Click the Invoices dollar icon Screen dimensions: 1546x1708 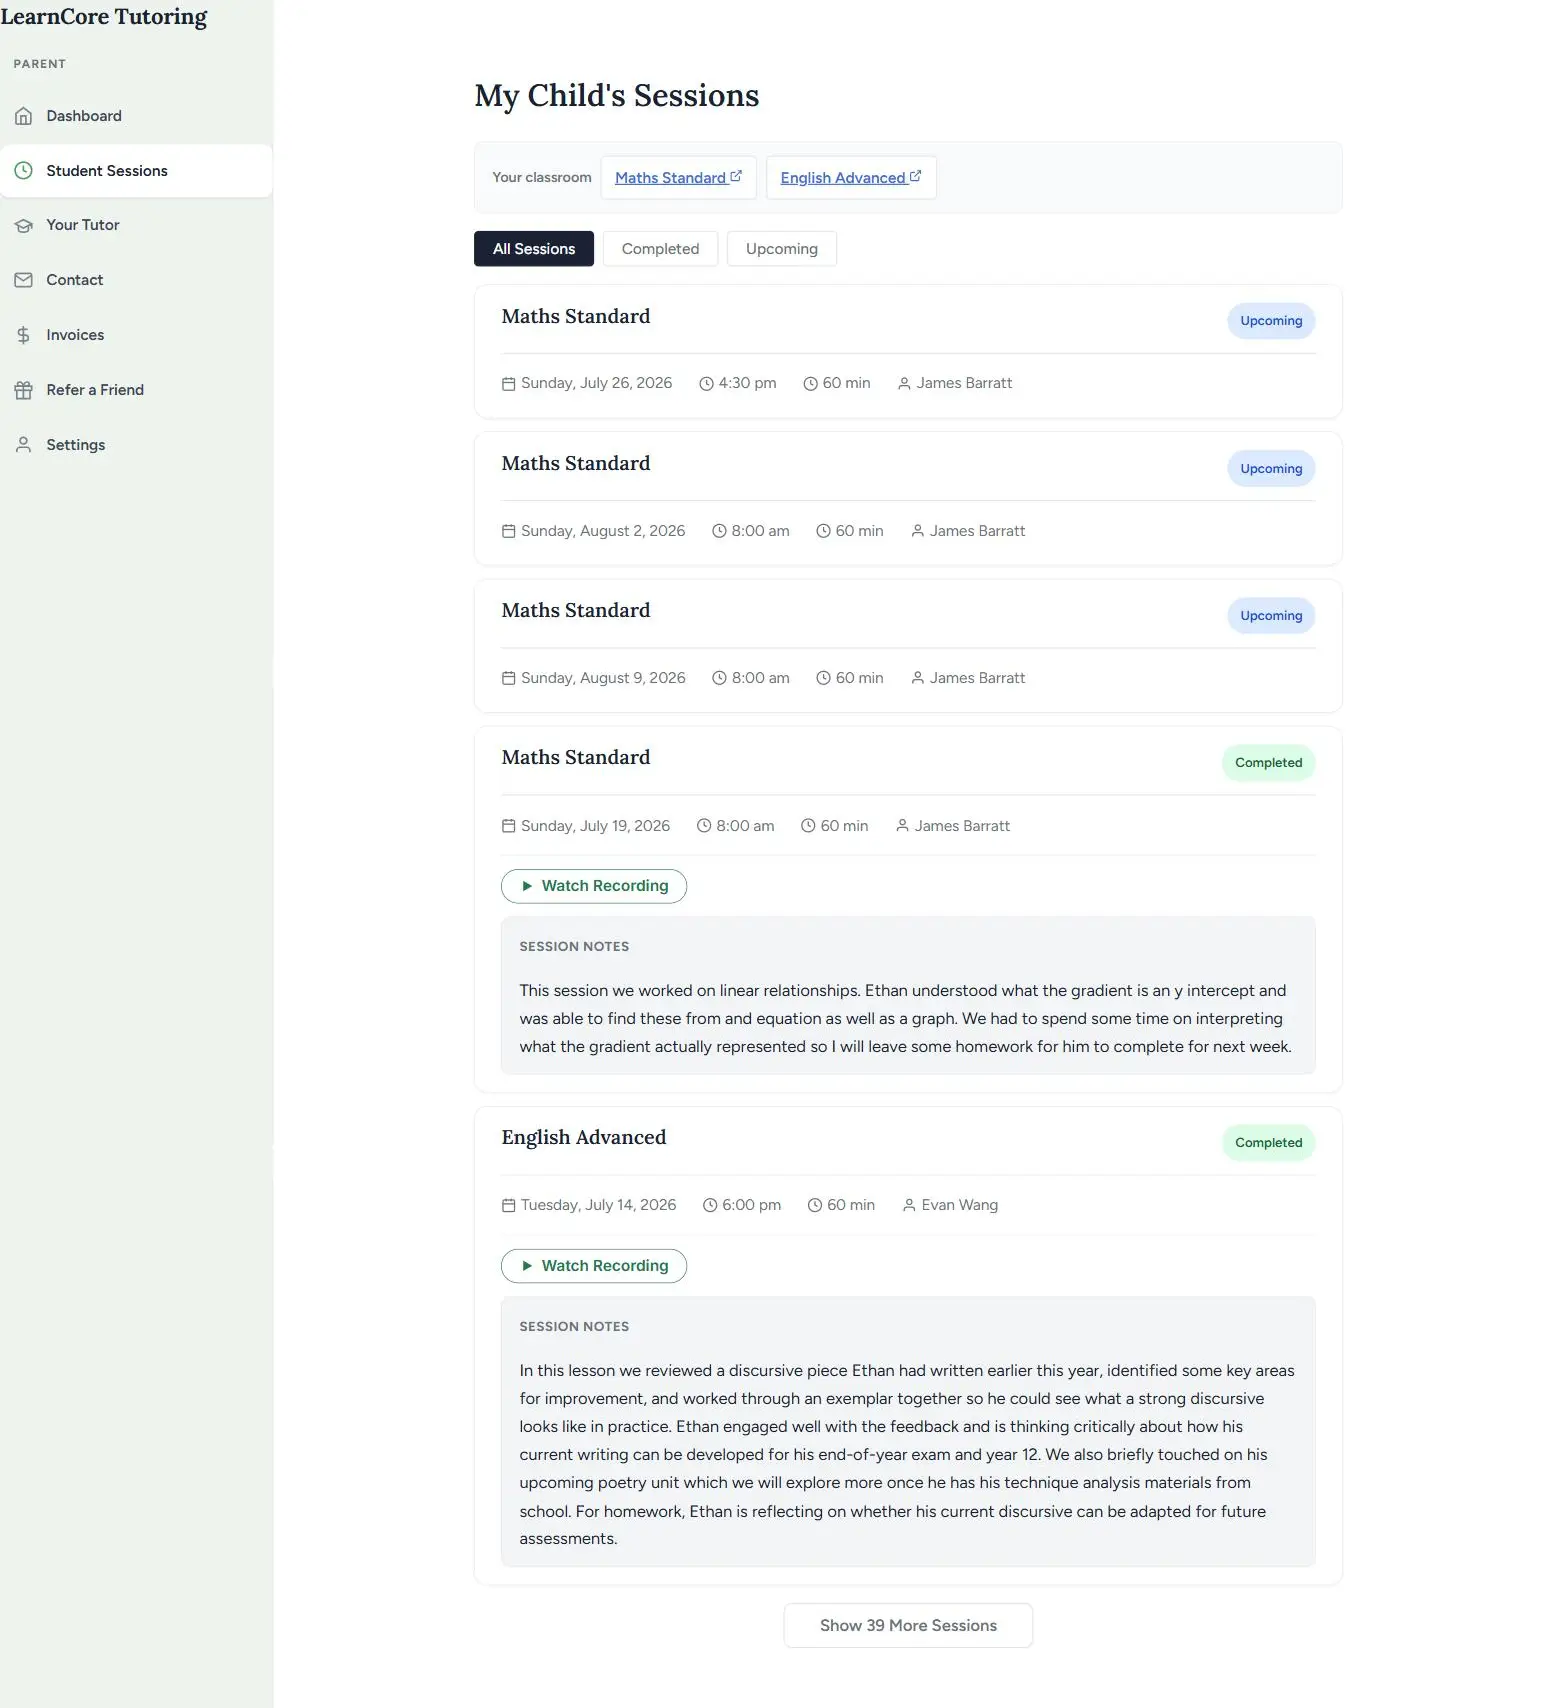pyautogui.click(x=23, y=335)
